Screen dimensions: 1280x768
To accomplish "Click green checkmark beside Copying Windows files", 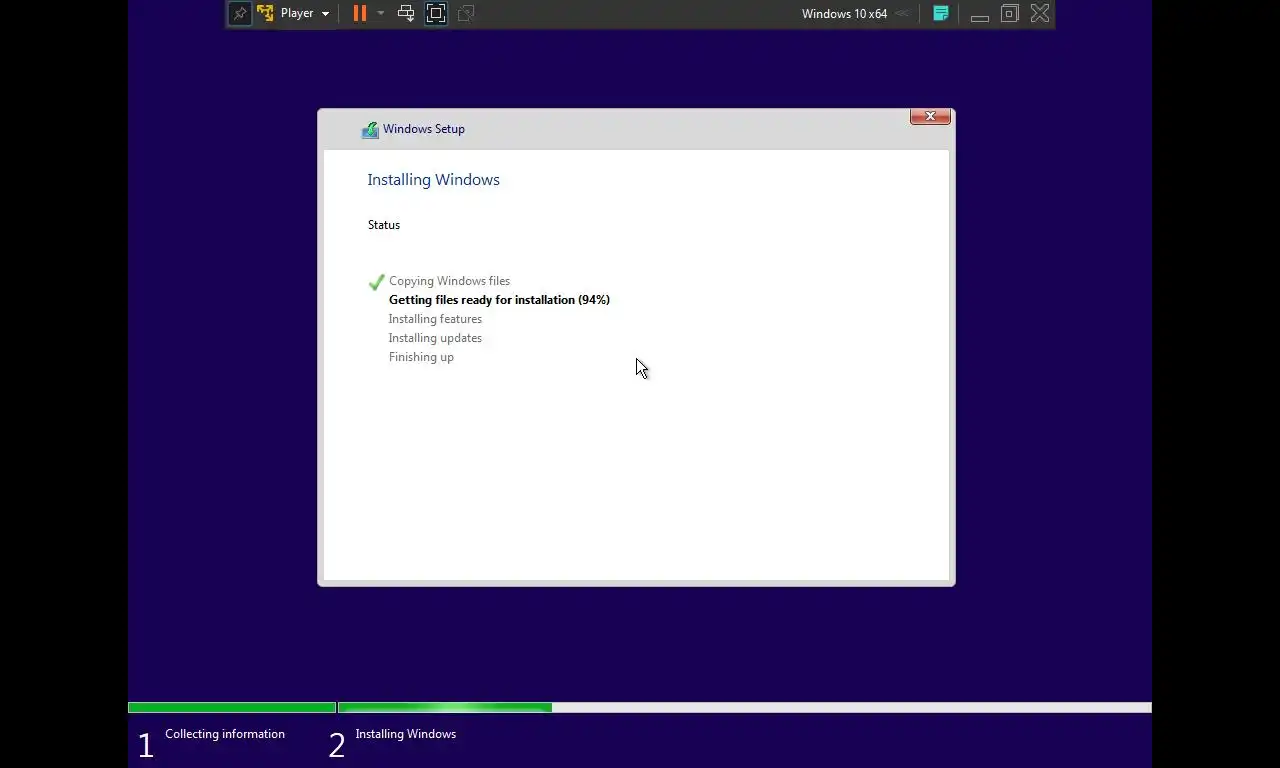I will (x=376, y=282).
